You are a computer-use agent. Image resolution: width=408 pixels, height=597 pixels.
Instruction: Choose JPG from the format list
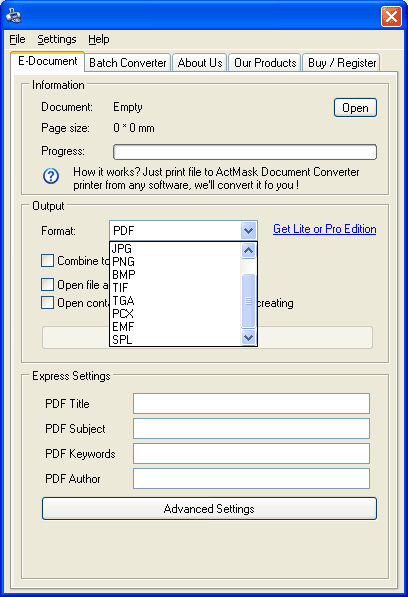pyautogui.click(x=175, y=249)
